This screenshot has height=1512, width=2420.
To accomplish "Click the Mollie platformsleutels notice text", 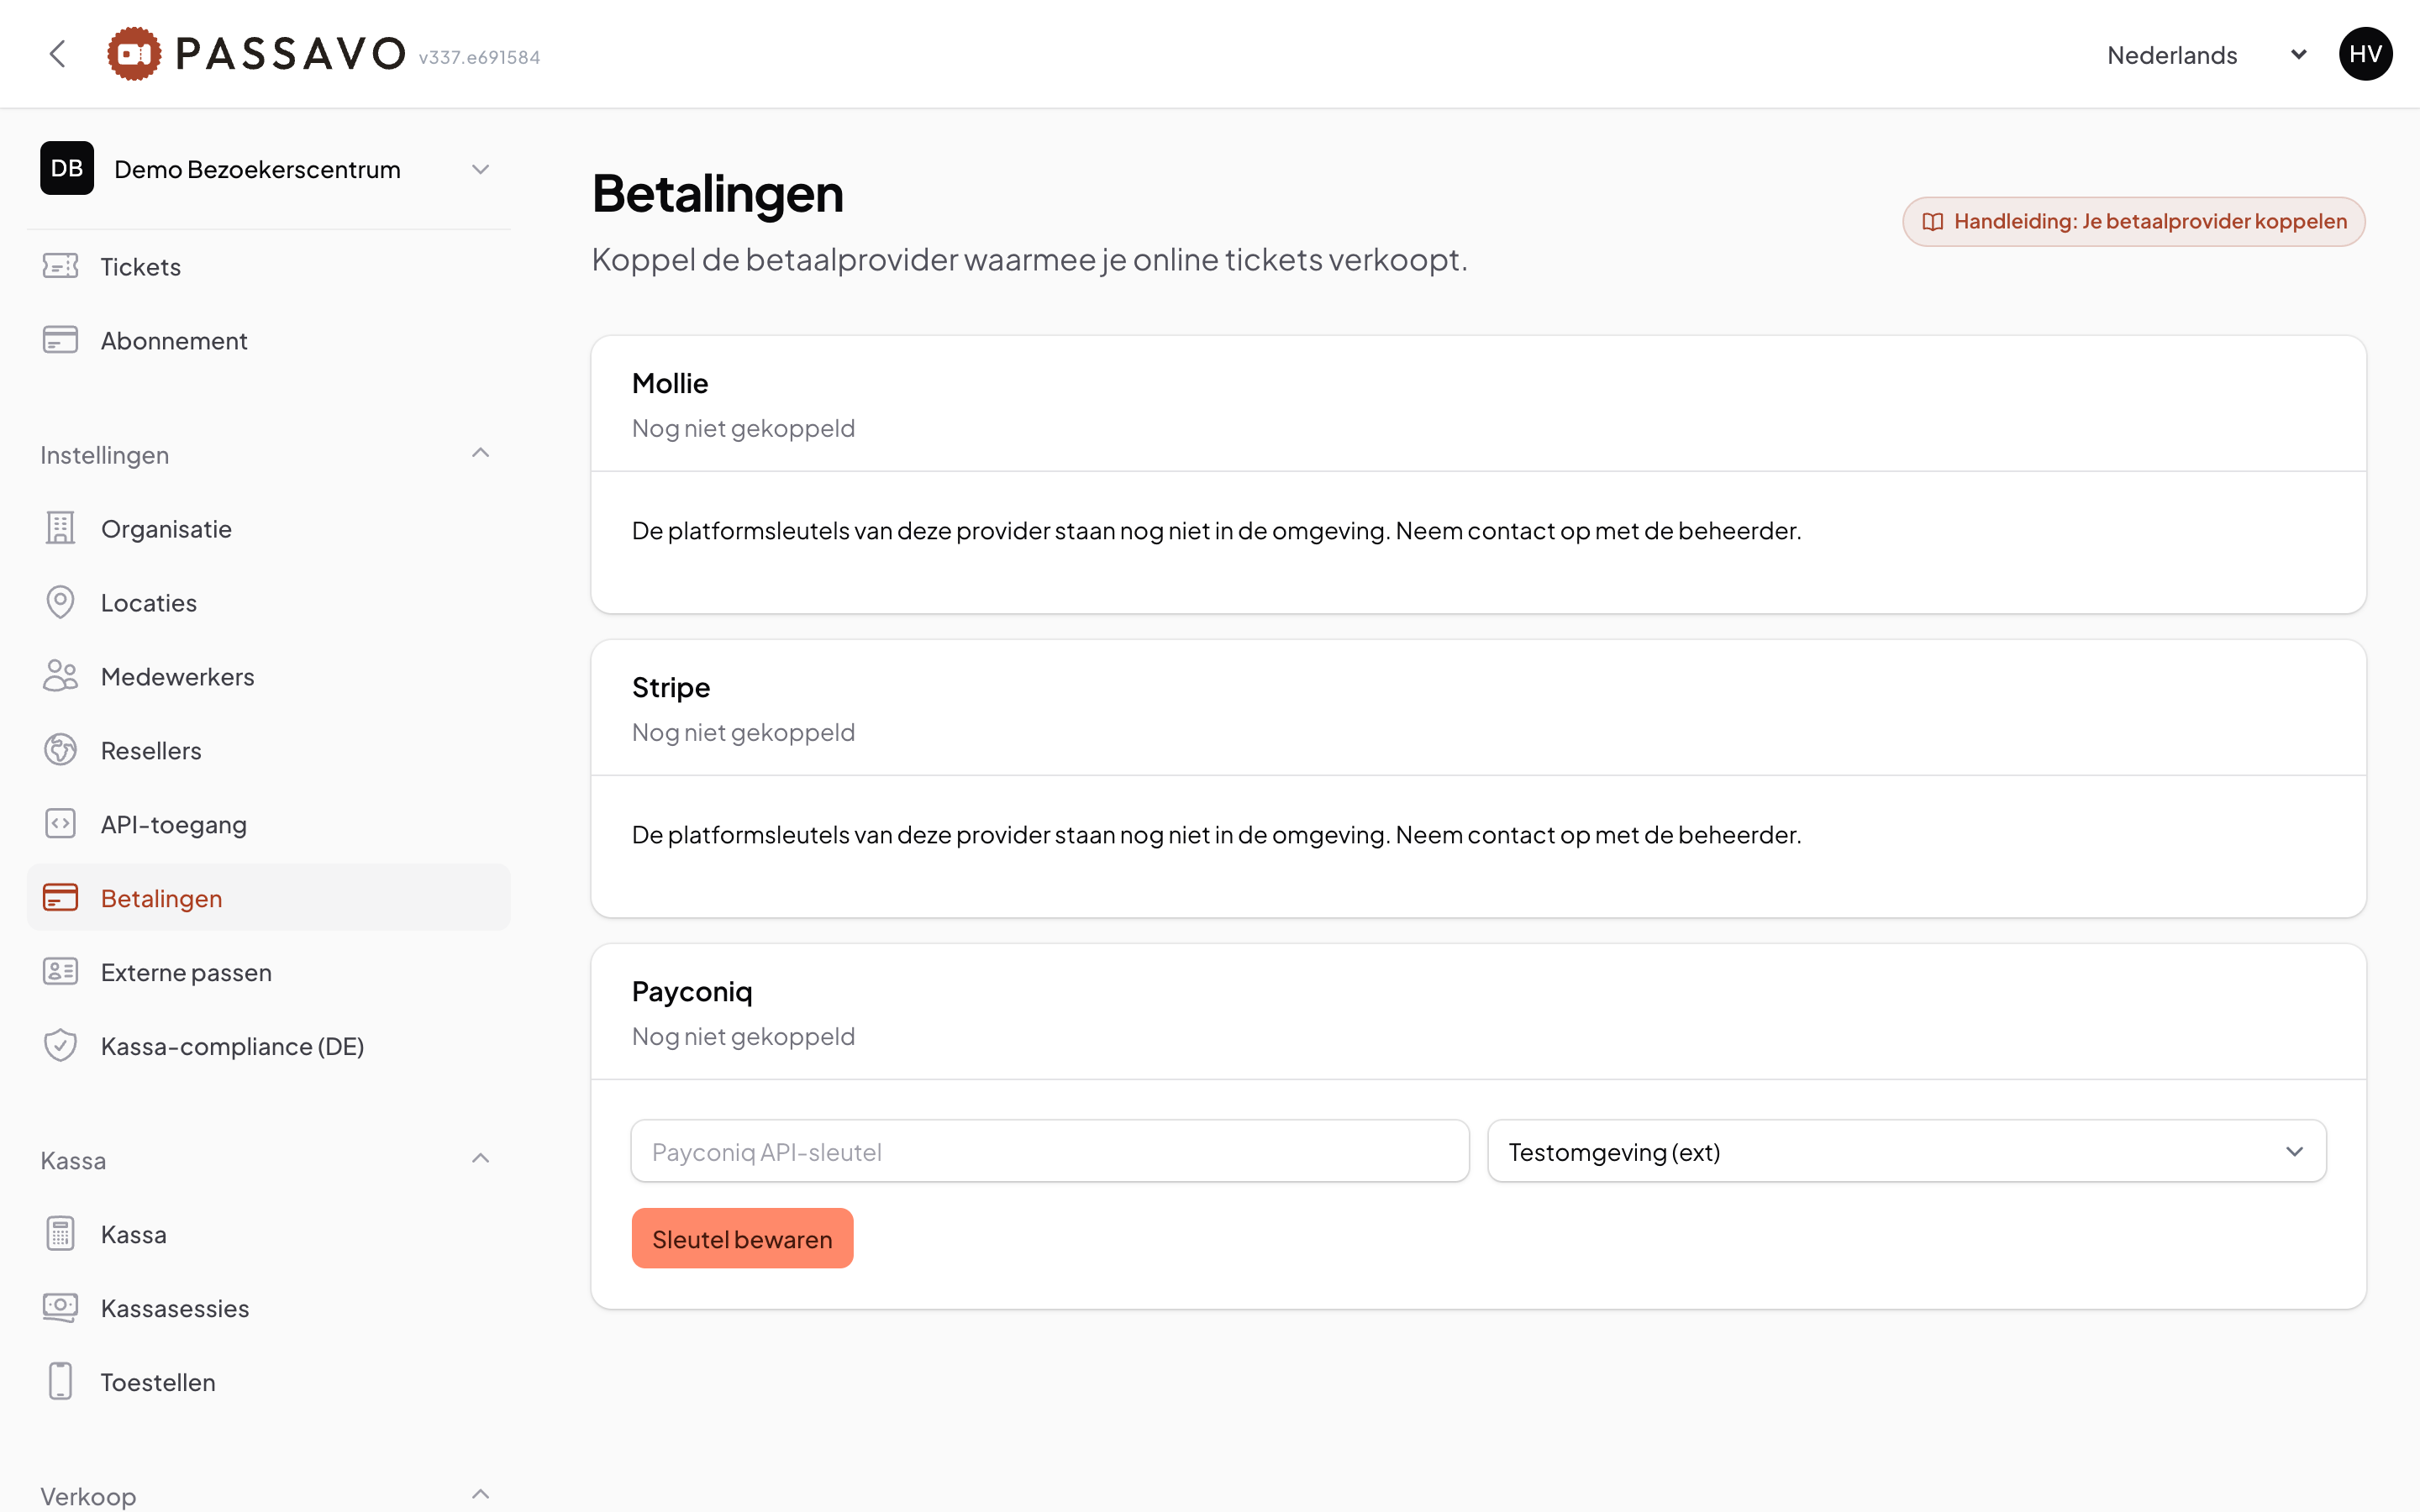I will point(1216,531).
